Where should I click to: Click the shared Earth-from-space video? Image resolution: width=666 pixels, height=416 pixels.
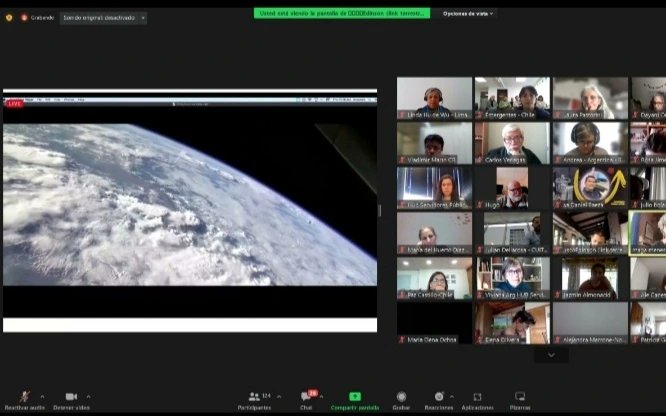pyautogui.click(x=190, y=204)
